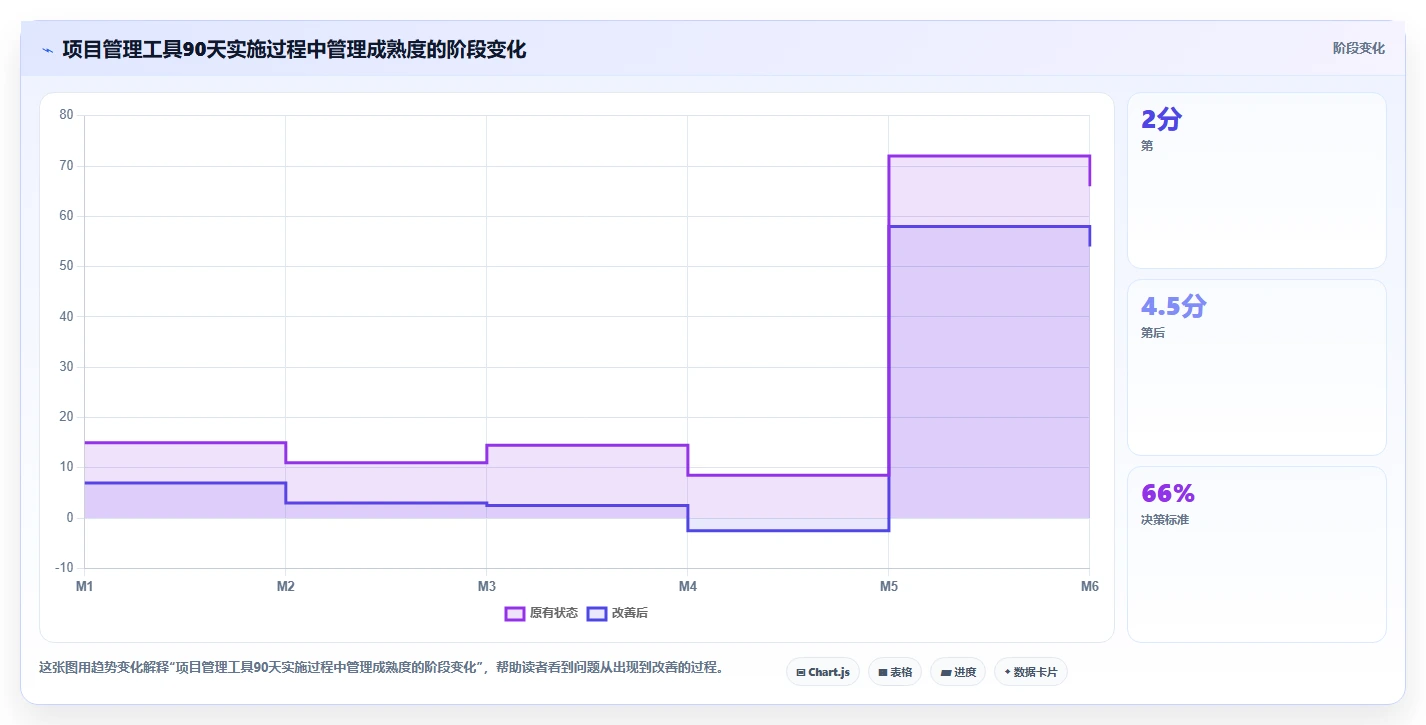The height and width of the screenshot is (725, 1426).
Task: Click the M6 x-axis label
Action: click(x=1090, y=586)
